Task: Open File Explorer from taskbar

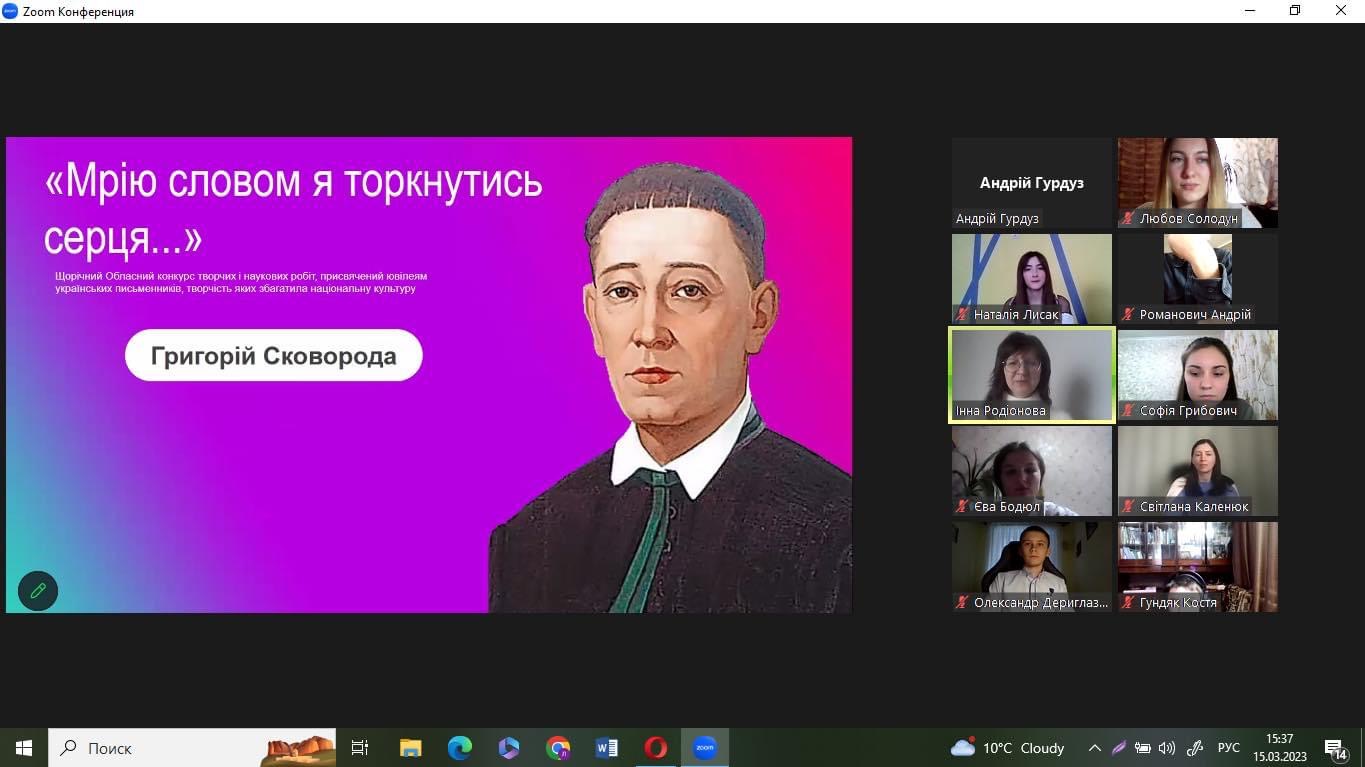Action: coord(411,747)
